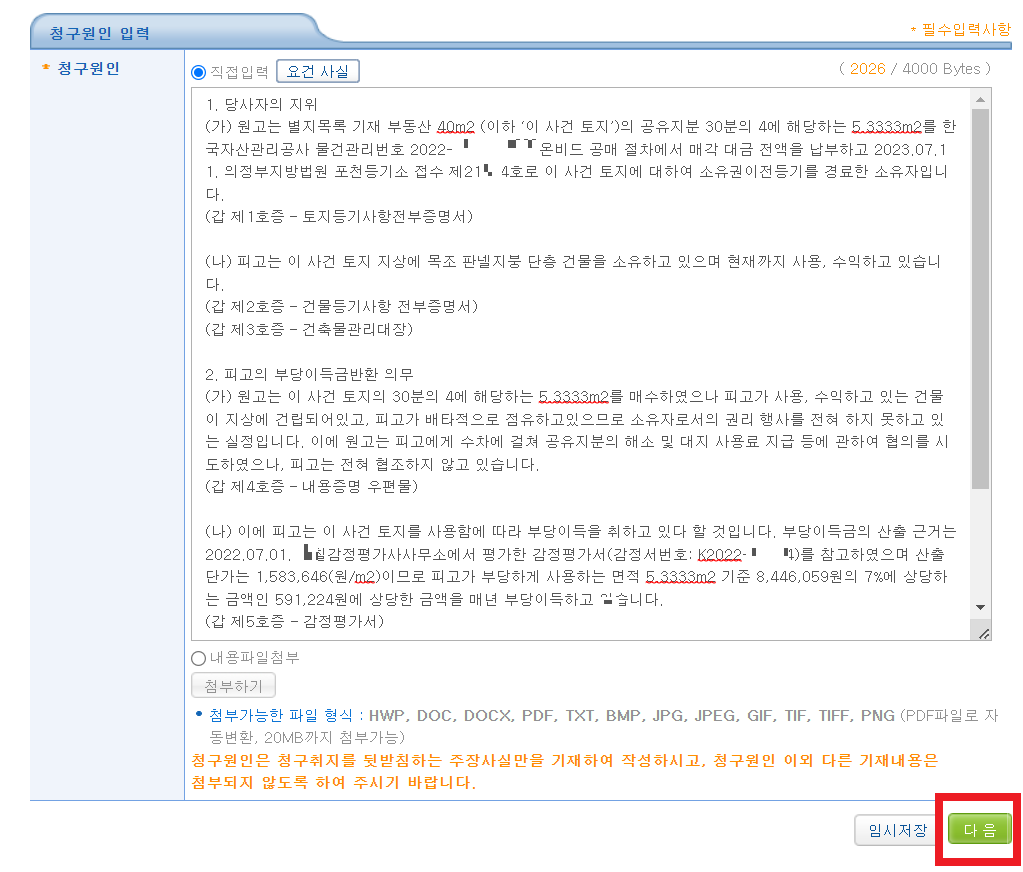
Task: Click the line '(갑 제5호증 - 감정평가서)'
Action: click(x=294, y=622)
